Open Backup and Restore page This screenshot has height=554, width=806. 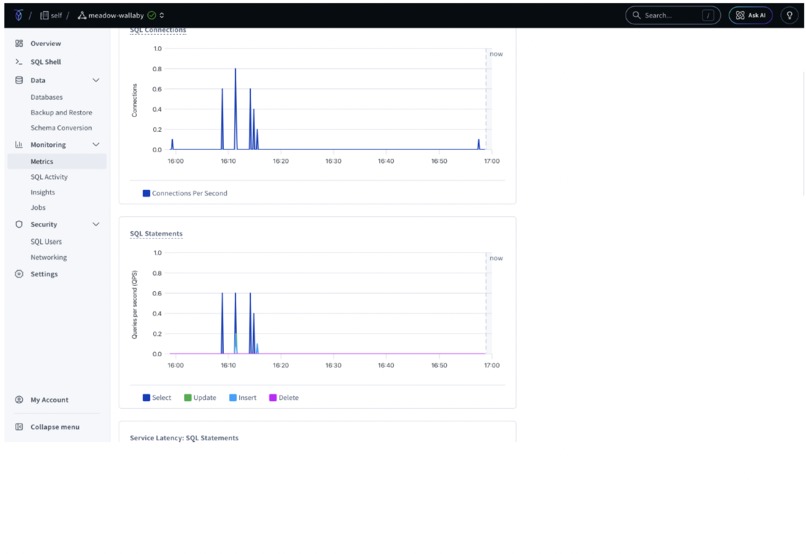coord(61,113)
